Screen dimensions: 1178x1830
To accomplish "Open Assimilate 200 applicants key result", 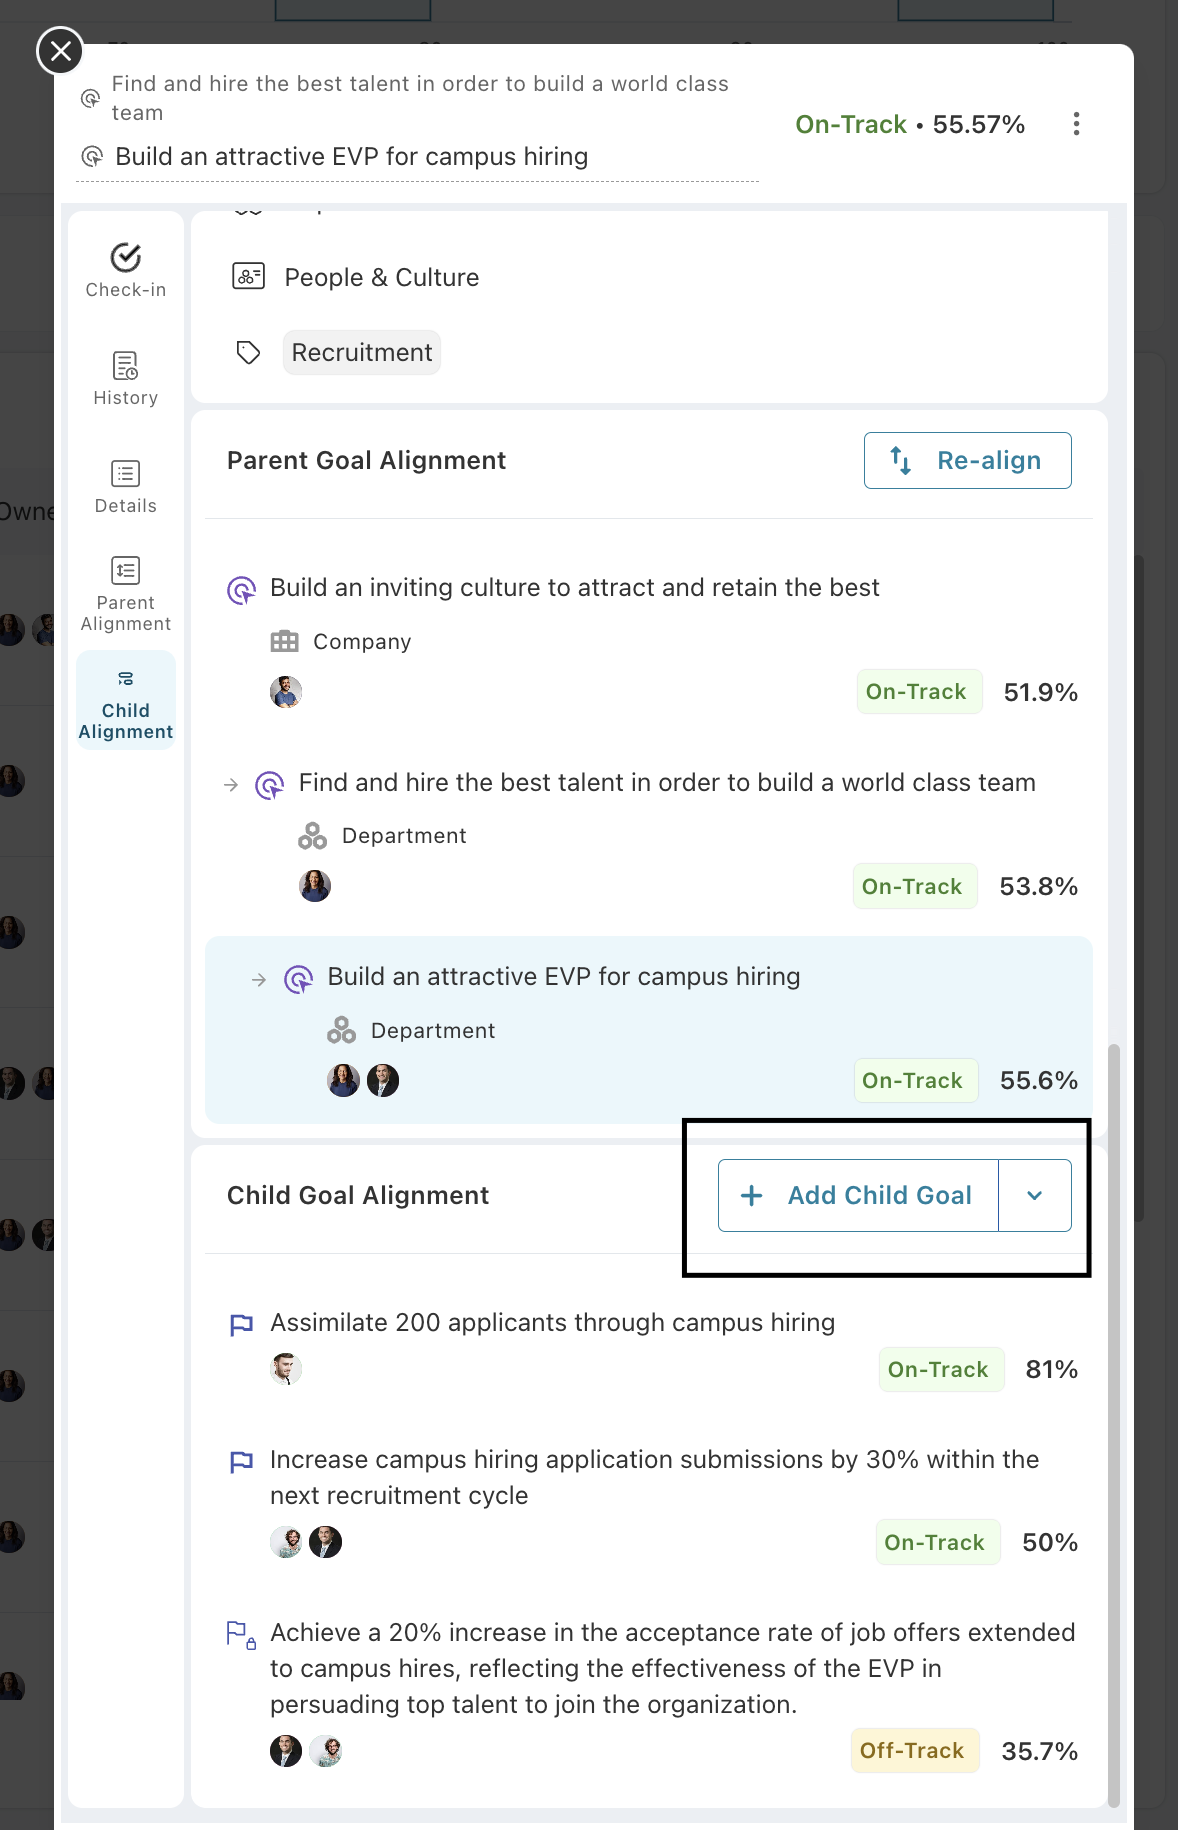I will pyautogui.click(x=552, y=1323).
